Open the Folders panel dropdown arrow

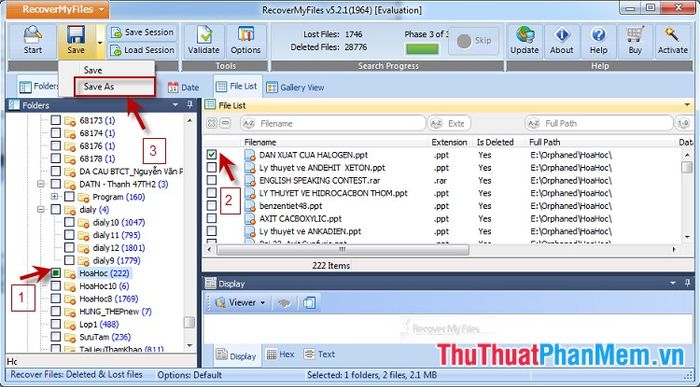[175, 105]
